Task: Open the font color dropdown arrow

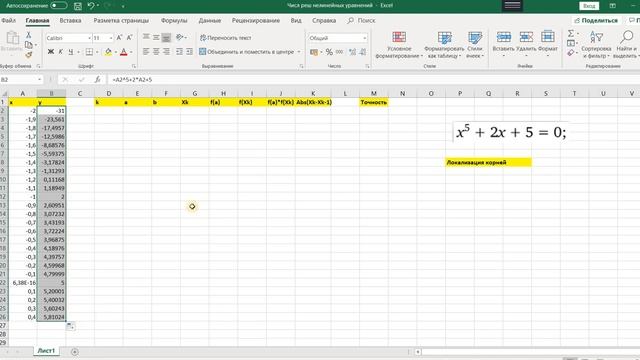Action: (x=131, y=52)
